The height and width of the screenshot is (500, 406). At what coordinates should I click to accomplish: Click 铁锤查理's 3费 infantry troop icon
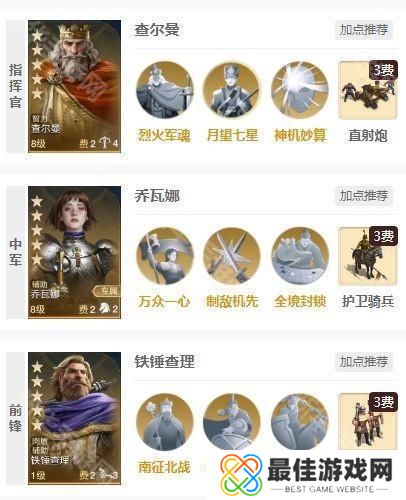368,421
